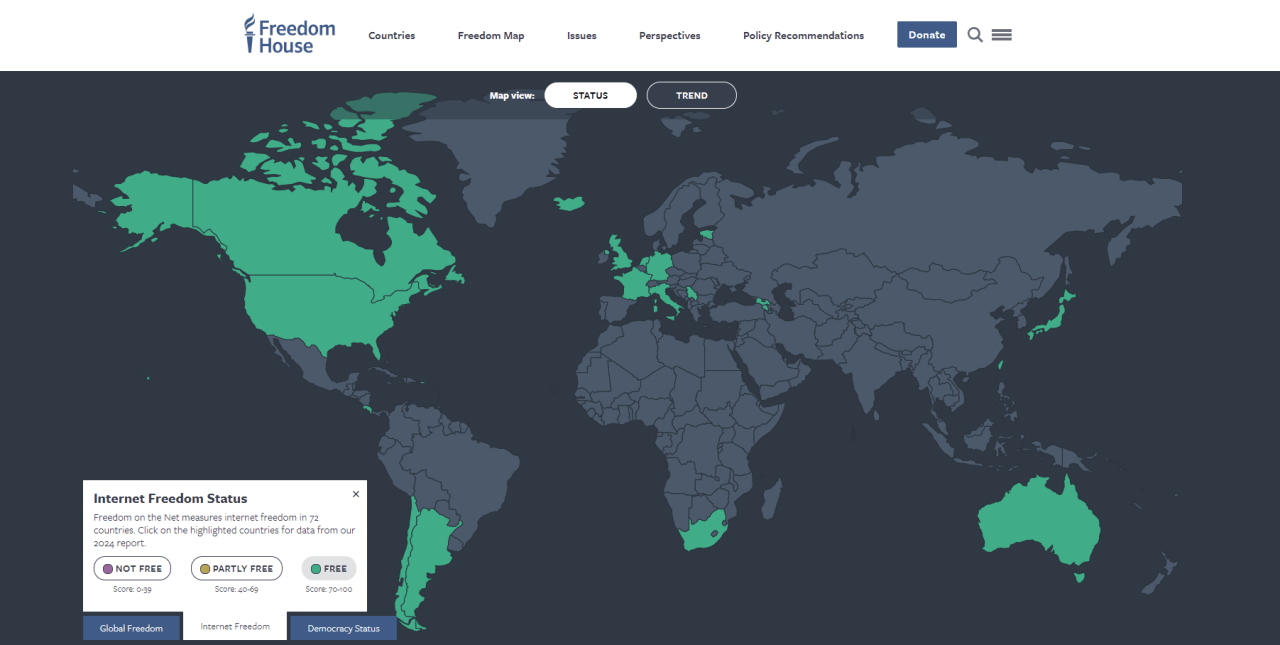Select the Democracy Status tab
The height and width of the screenshot is (645, 1280).
343,628
